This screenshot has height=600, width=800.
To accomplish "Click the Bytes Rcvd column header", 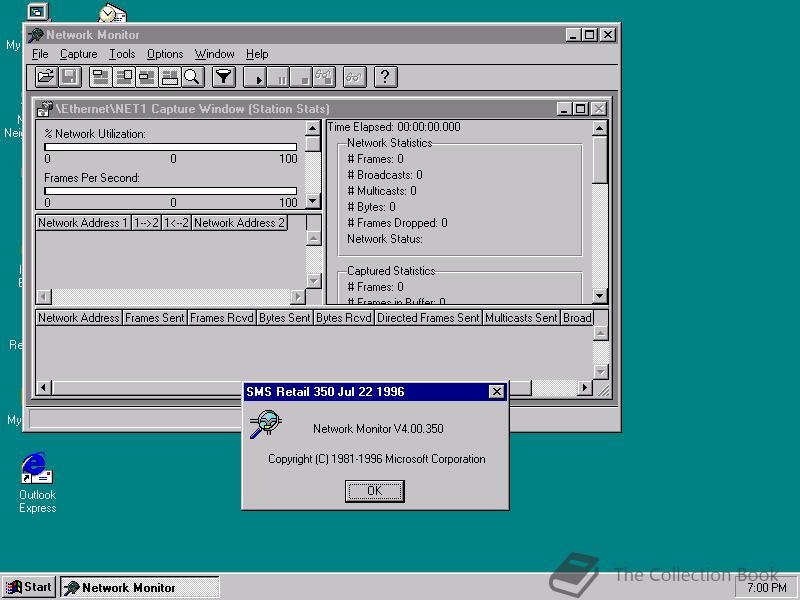I will pos(343,318).
